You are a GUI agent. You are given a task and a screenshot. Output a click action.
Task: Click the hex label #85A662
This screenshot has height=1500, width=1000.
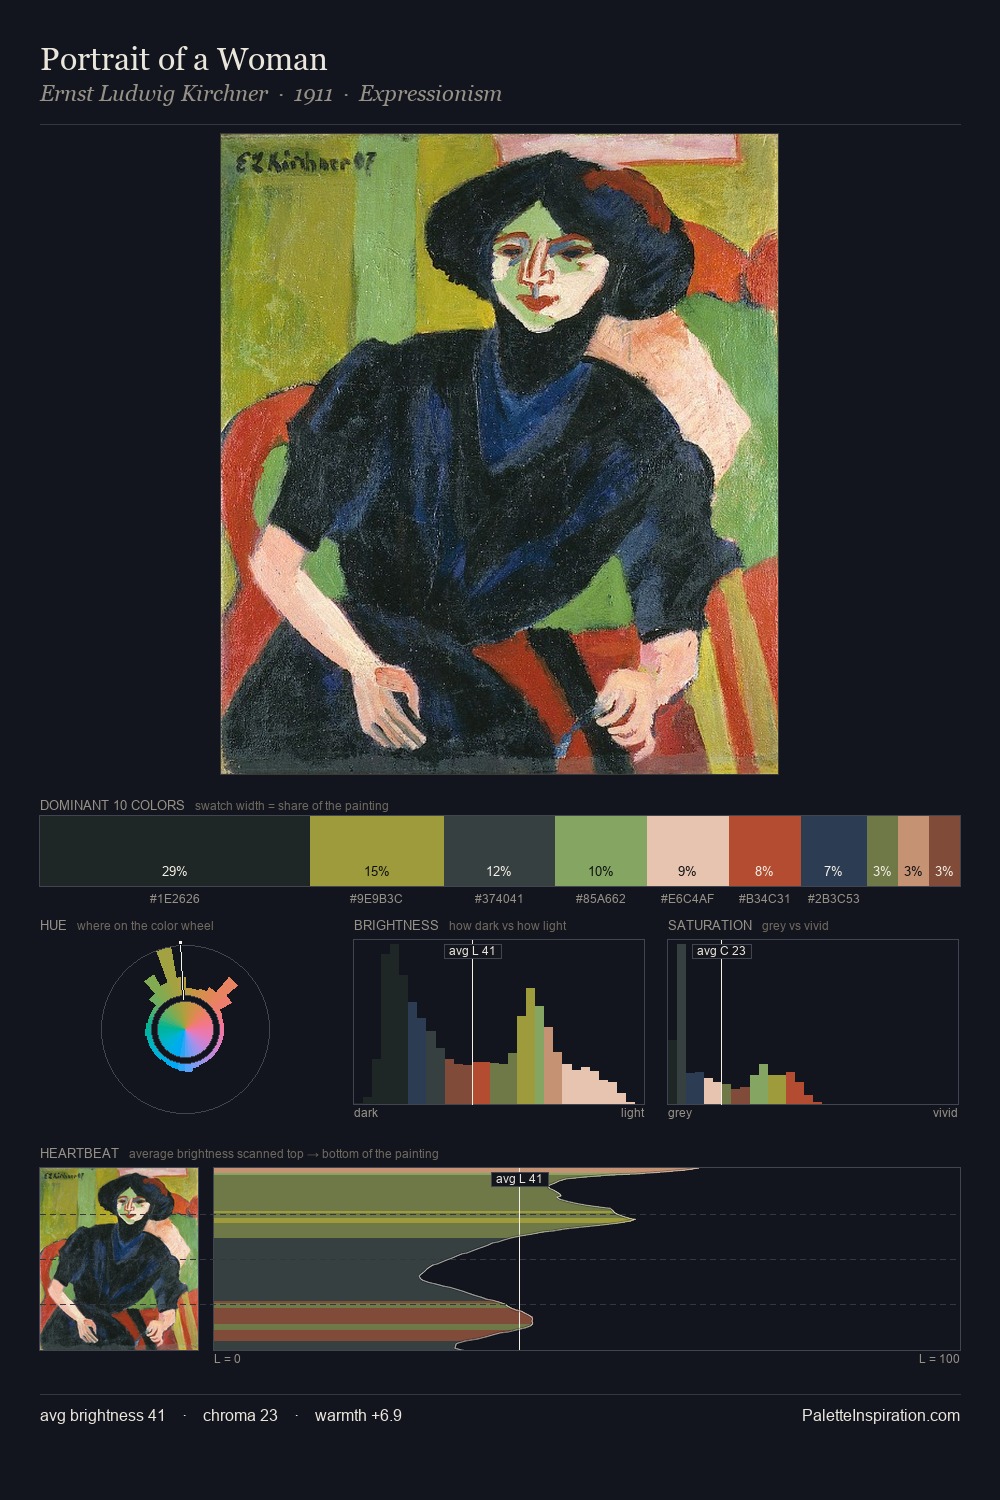point(601,899)
